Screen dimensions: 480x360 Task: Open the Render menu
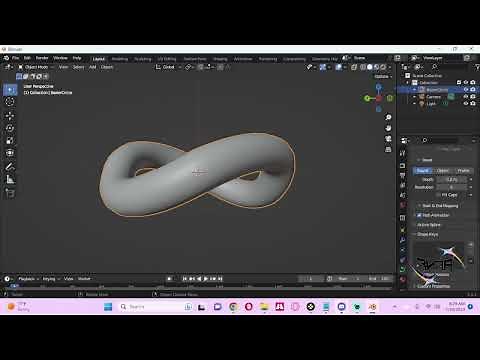tap(42, 58)
